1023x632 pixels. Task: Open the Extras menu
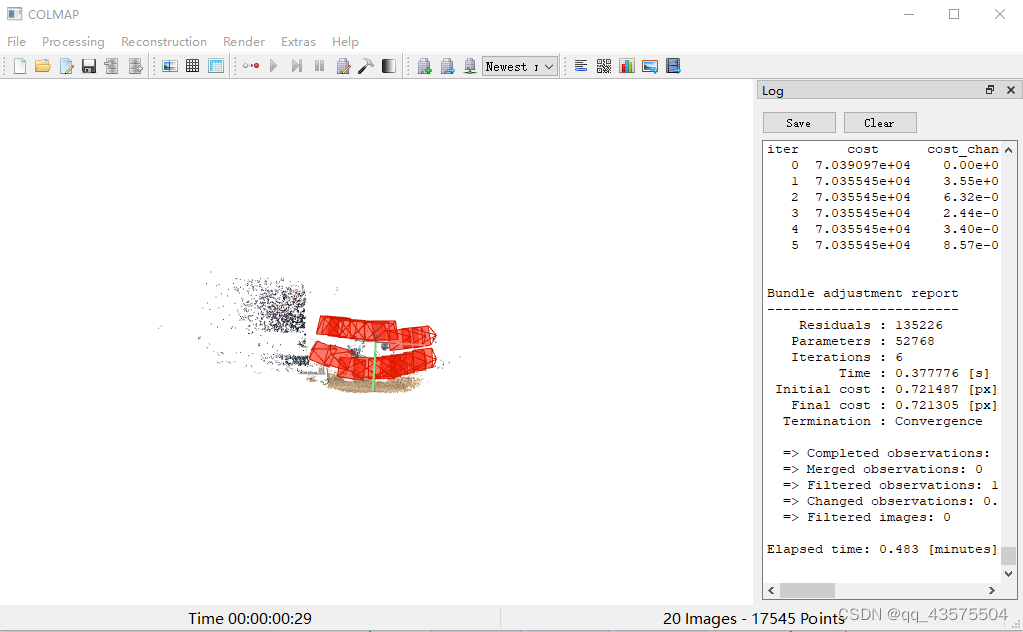(x=298, y=42)
